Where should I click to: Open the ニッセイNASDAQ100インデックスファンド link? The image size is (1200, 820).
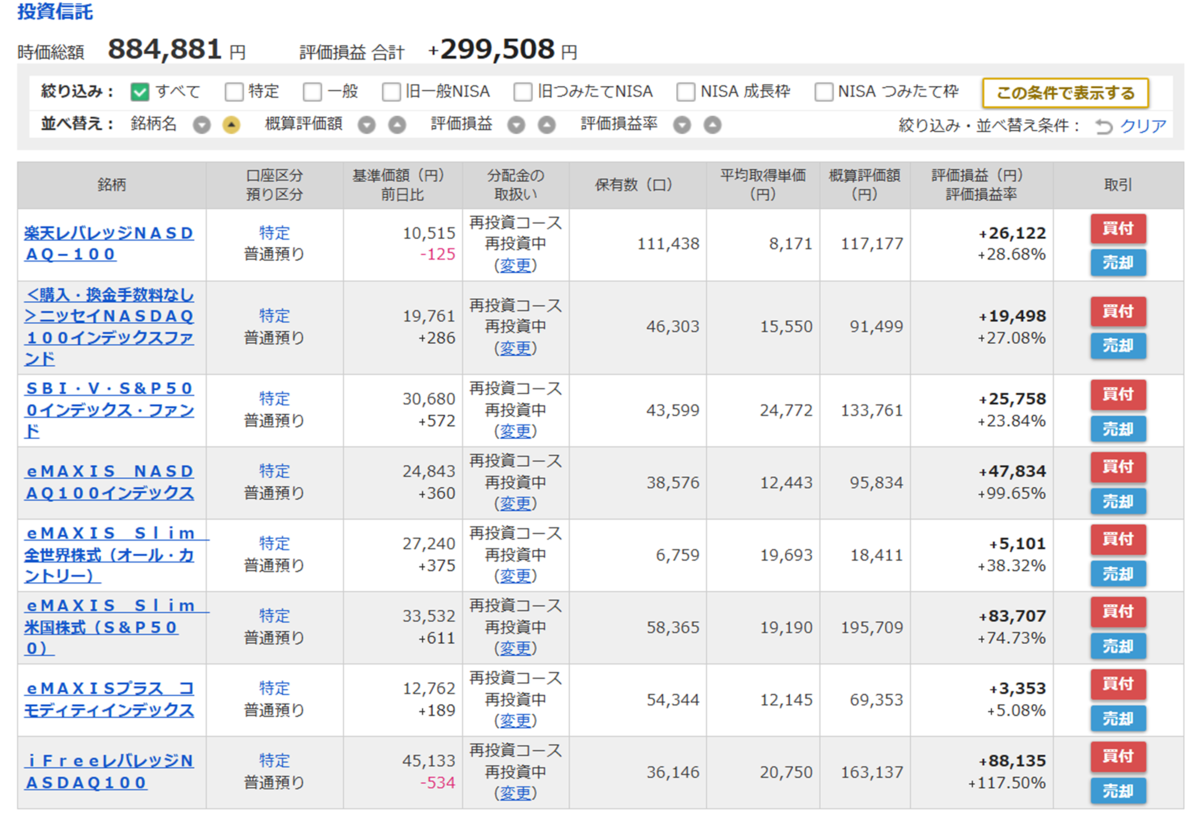tap(109, 327)
